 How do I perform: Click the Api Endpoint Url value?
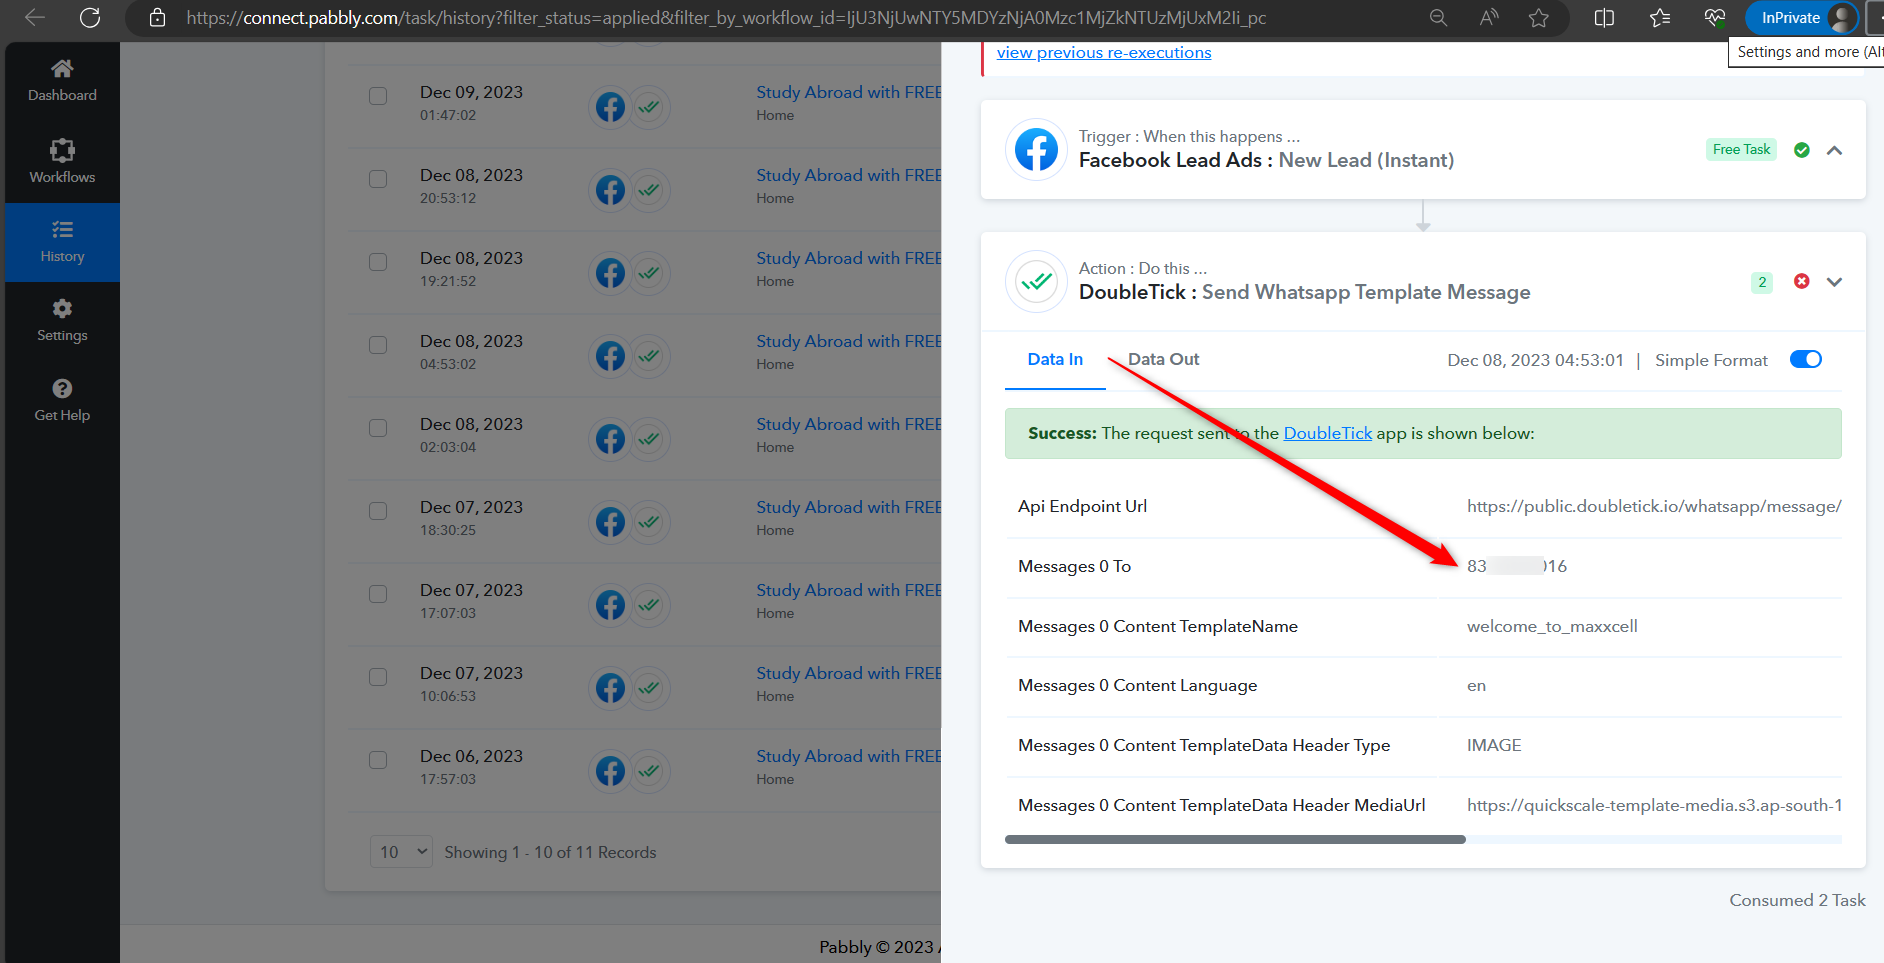(1654, 507)
